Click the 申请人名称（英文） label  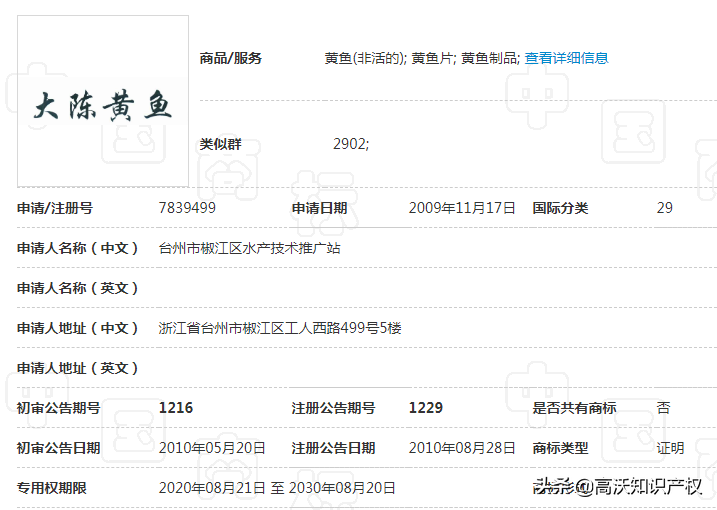point(77,288)
